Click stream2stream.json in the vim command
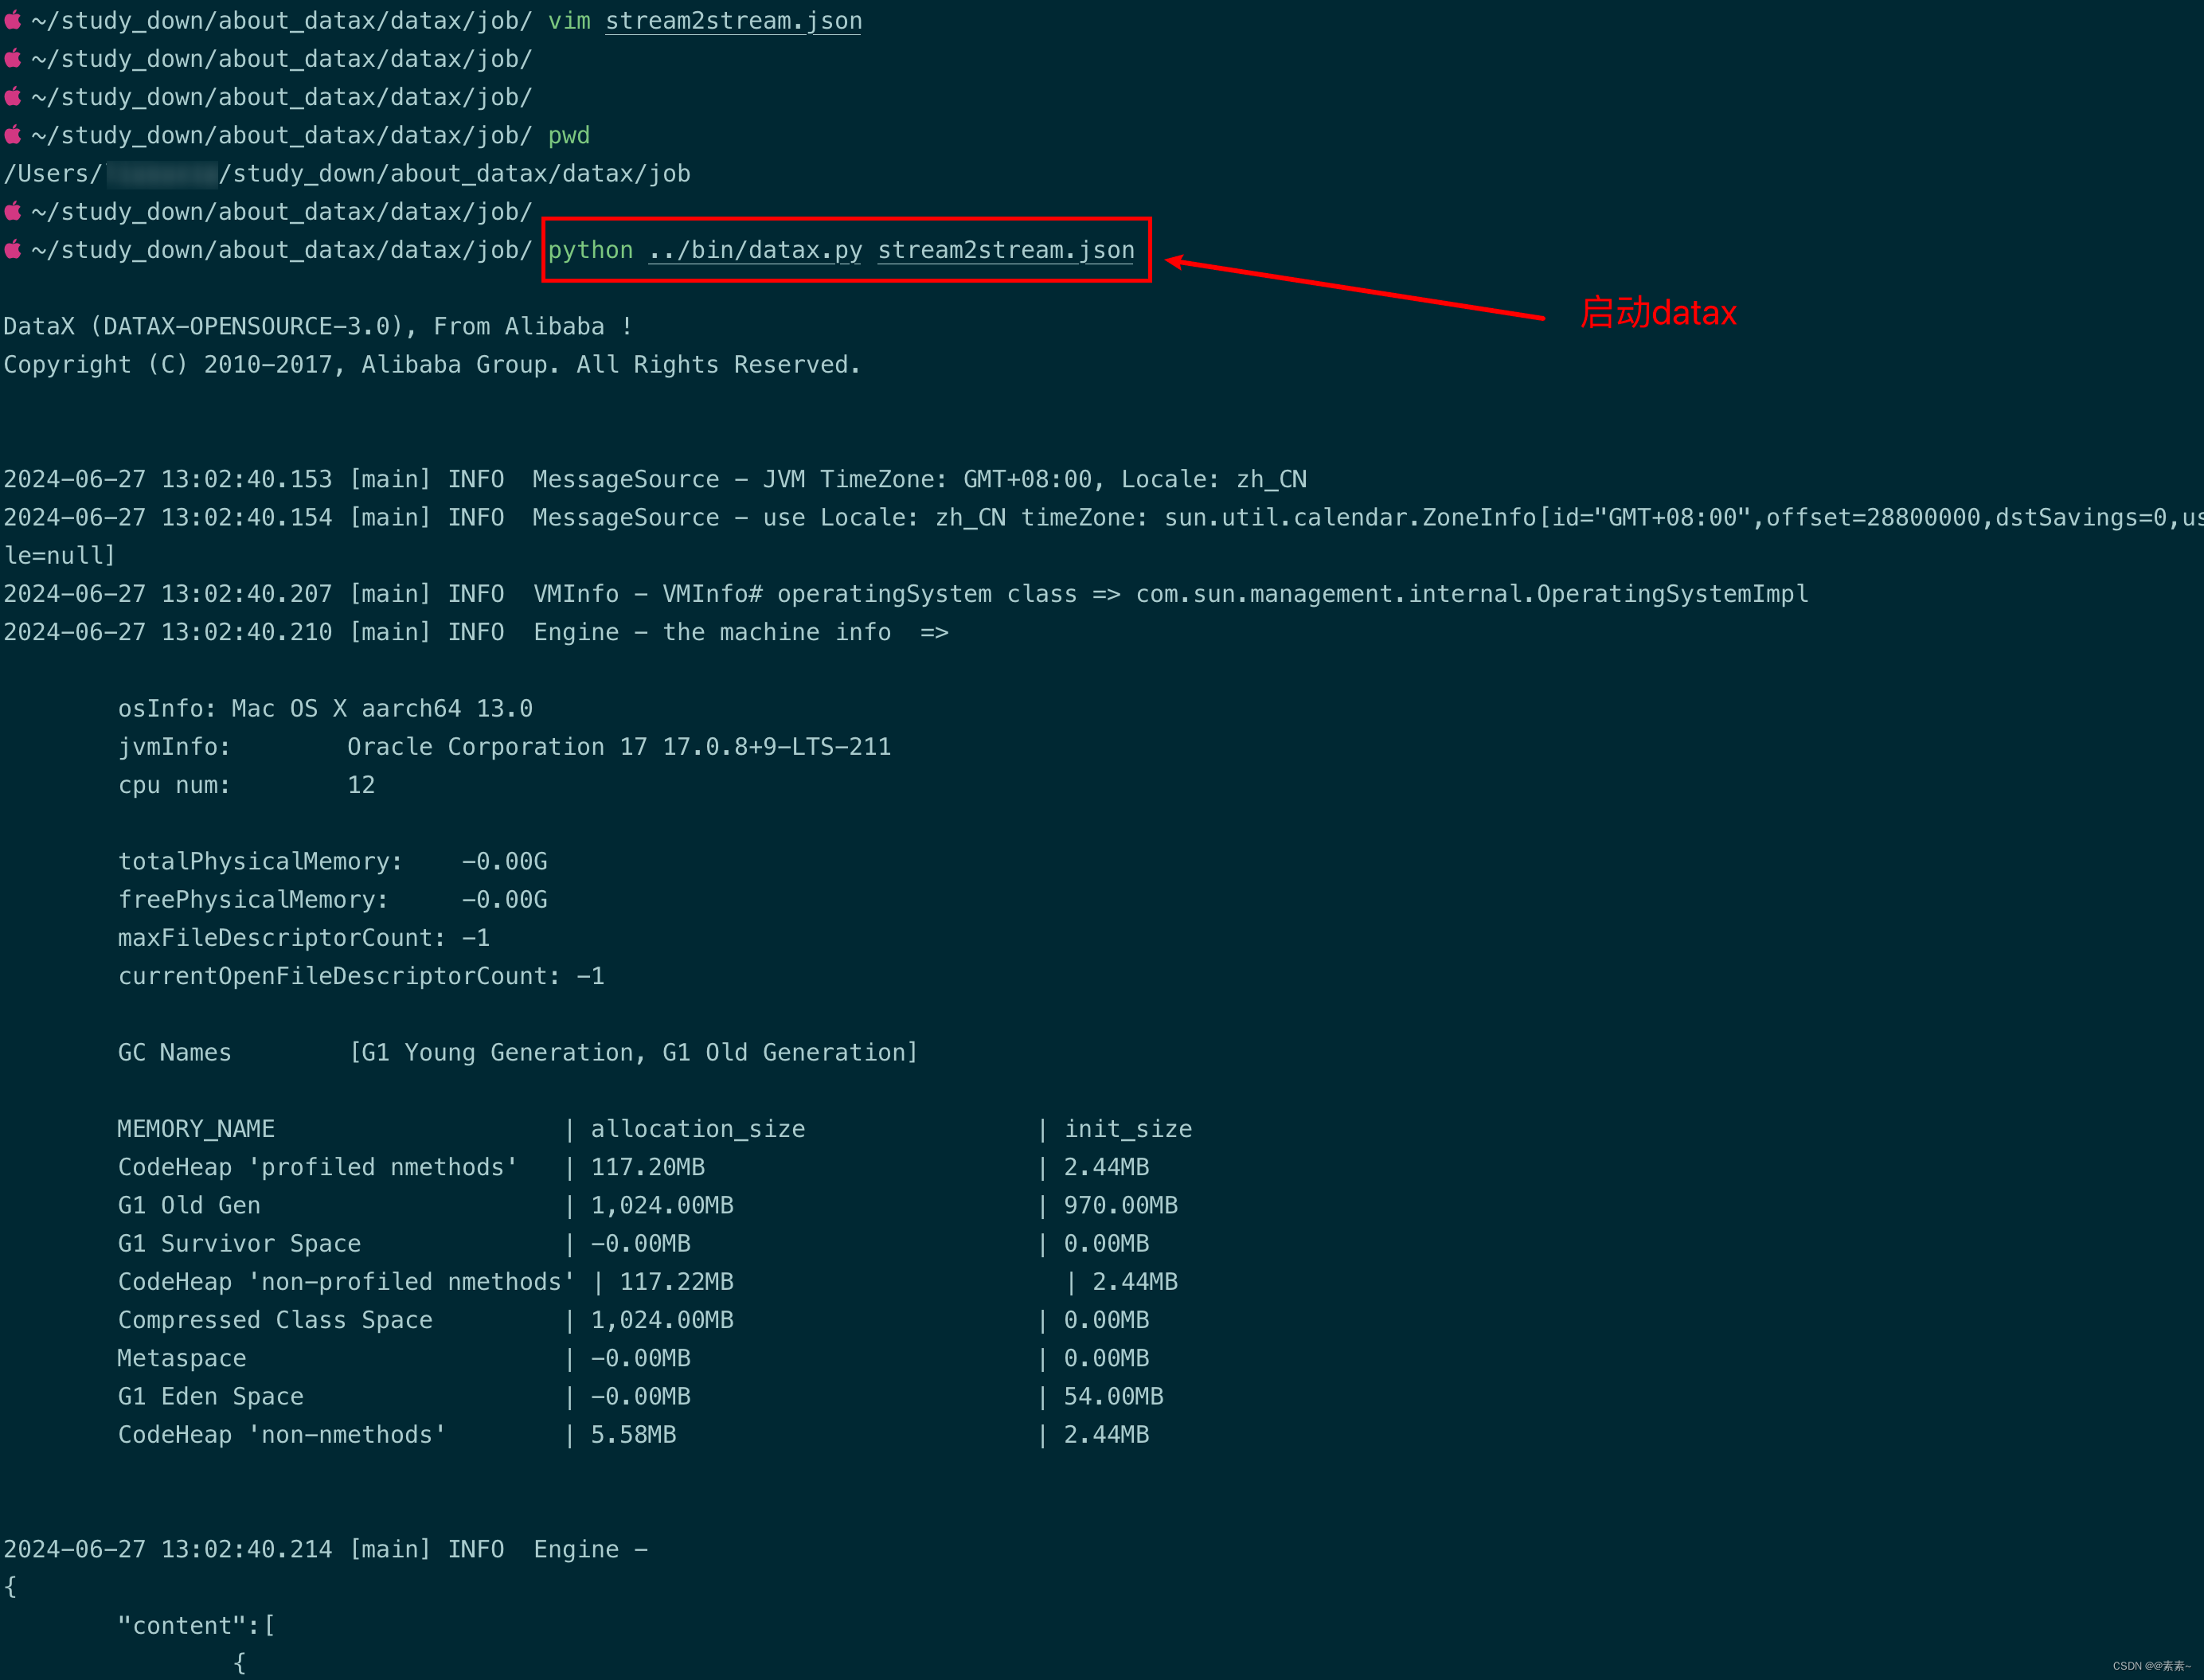The height and width of the screenshot is (1680, 2204). tap(733, 21)
